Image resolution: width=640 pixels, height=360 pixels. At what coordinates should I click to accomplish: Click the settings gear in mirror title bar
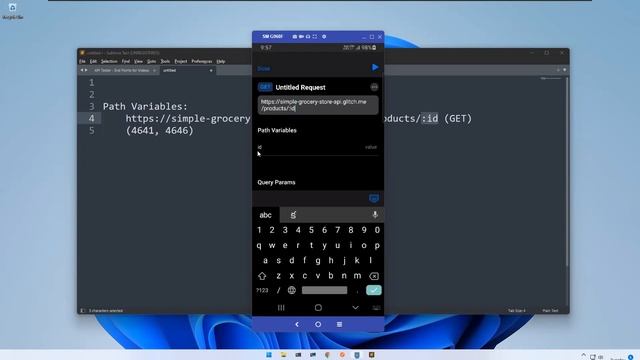[324, 37]
